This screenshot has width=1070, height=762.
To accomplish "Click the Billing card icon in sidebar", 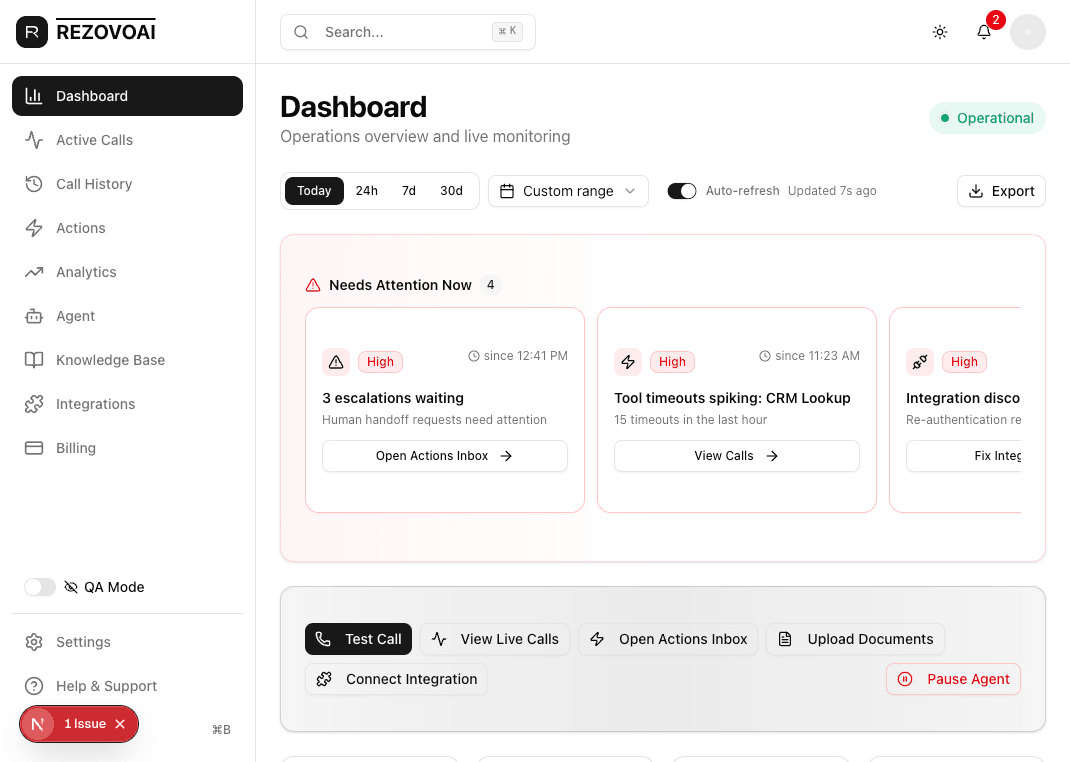I will pos(33,448).
